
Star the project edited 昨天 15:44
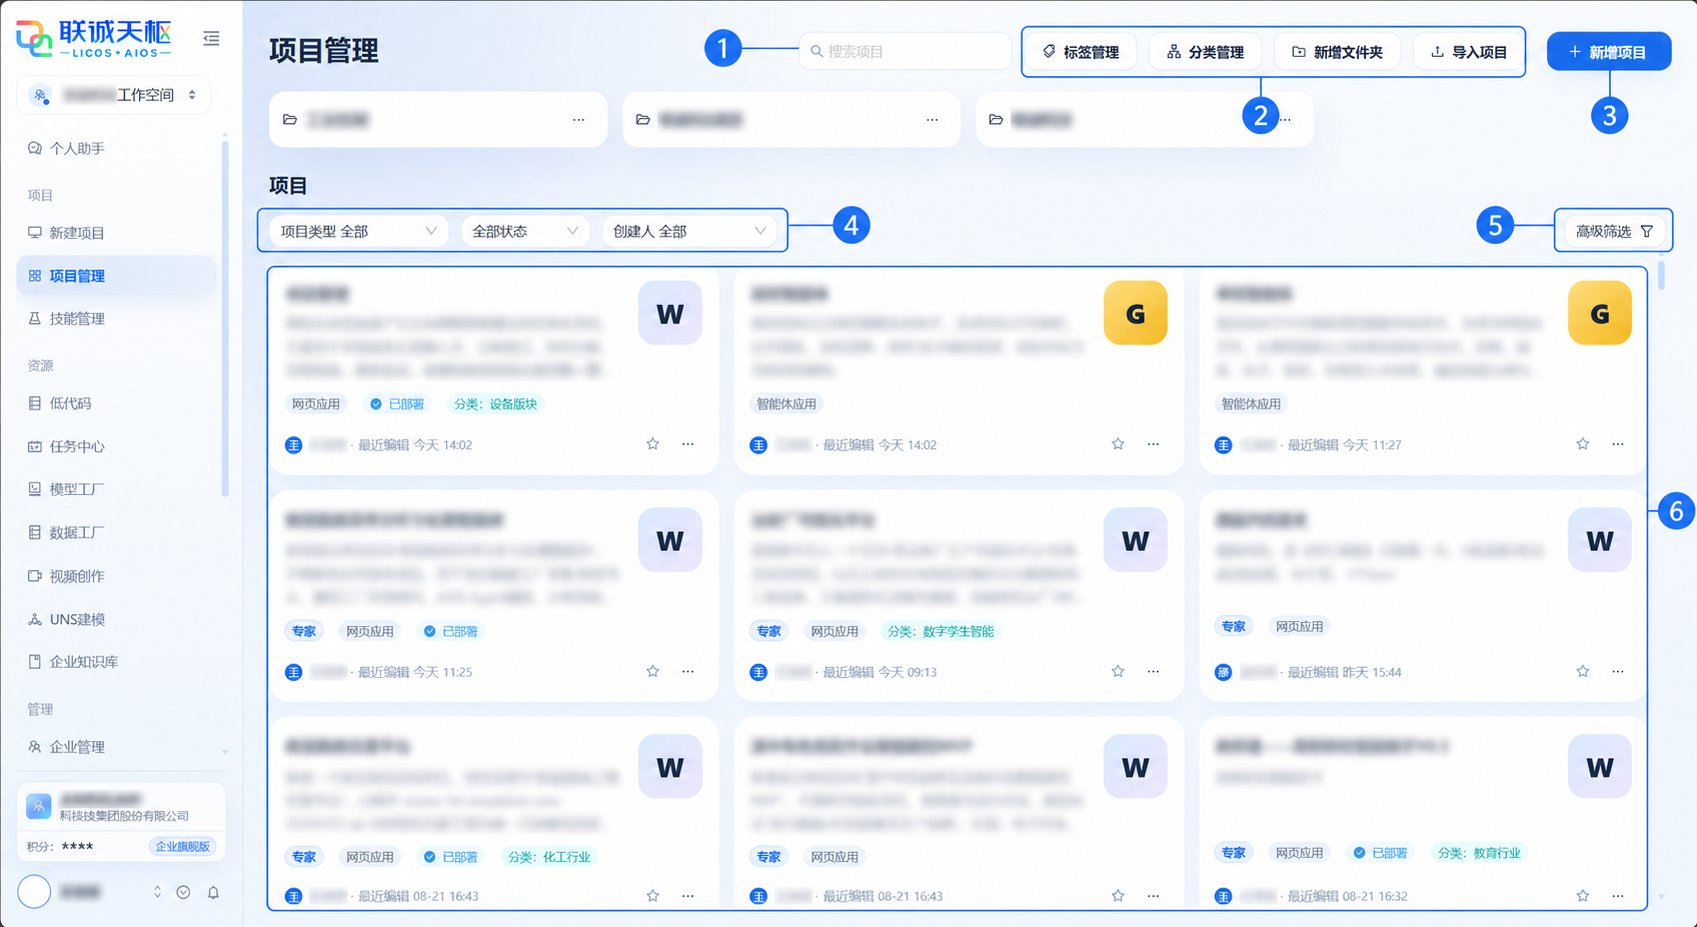[x=1583, y=671]
